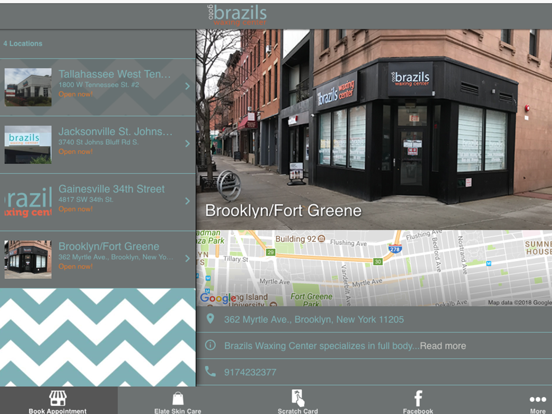Image resolution: width=552 pixels, height=414 pixels.
Task: Click 3740 St Johns Bluff Rd S. address
Action: pos(98,142)
